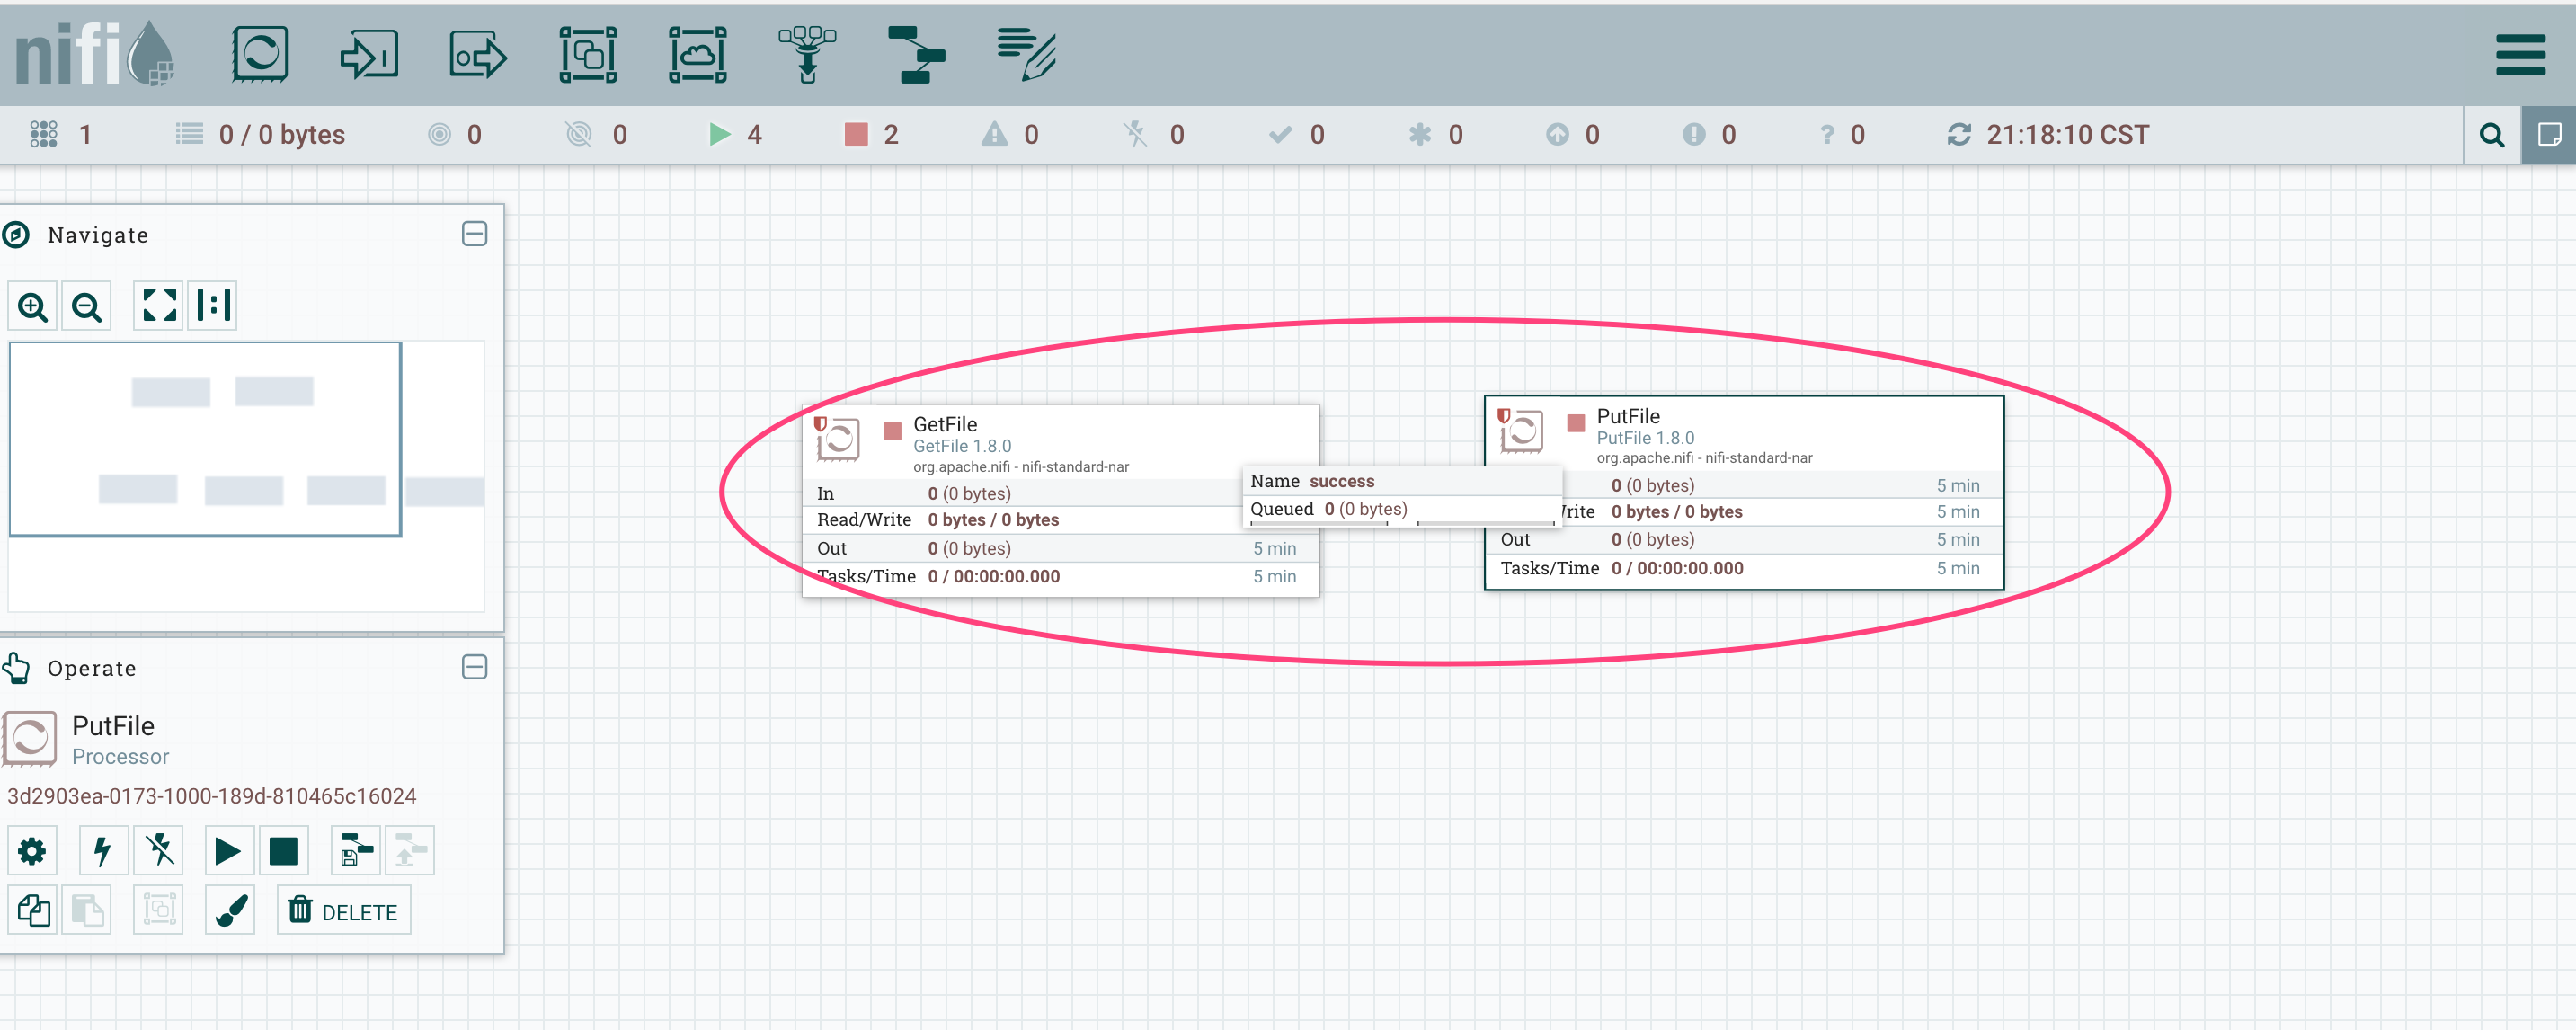Click the GetFile red stopped indicator
Viewport: 2576px width, 1030px height.
[x=892, y=431]
